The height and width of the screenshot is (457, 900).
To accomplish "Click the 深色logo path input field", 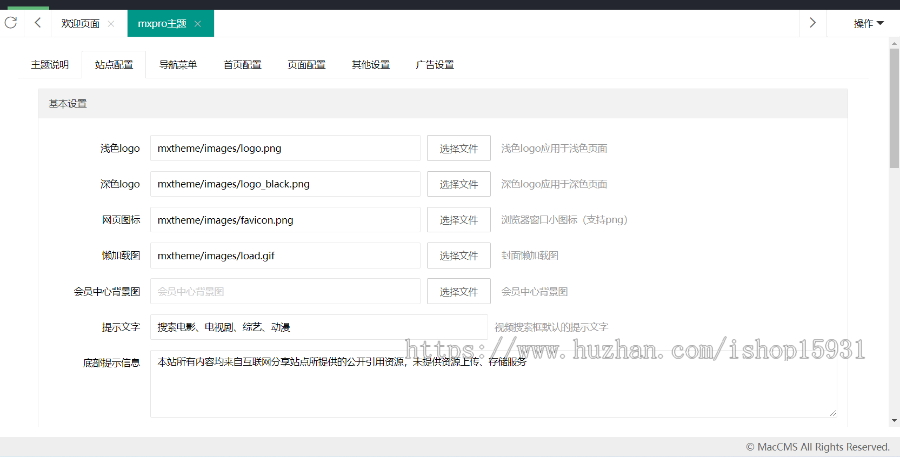I will (285, 184).
